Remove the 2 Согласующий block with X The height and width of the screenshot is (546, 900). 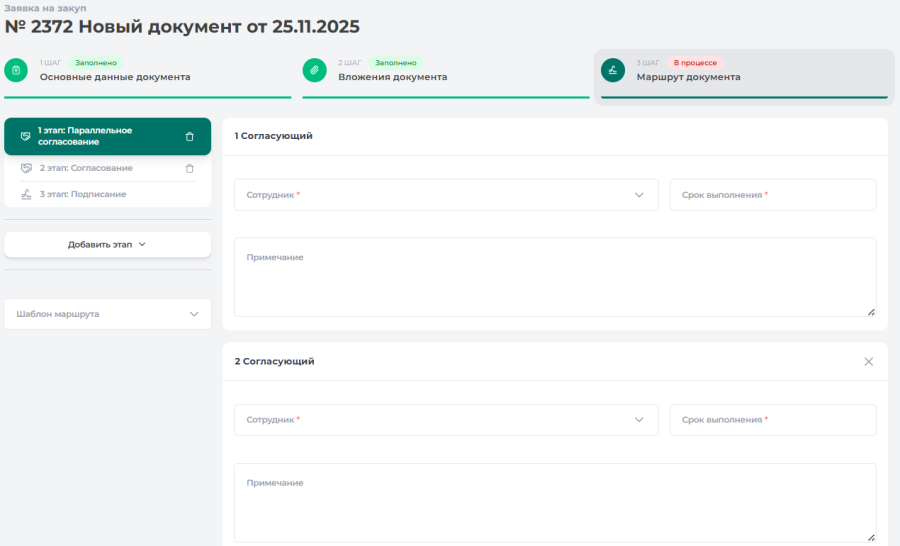(x=868, y=362)
